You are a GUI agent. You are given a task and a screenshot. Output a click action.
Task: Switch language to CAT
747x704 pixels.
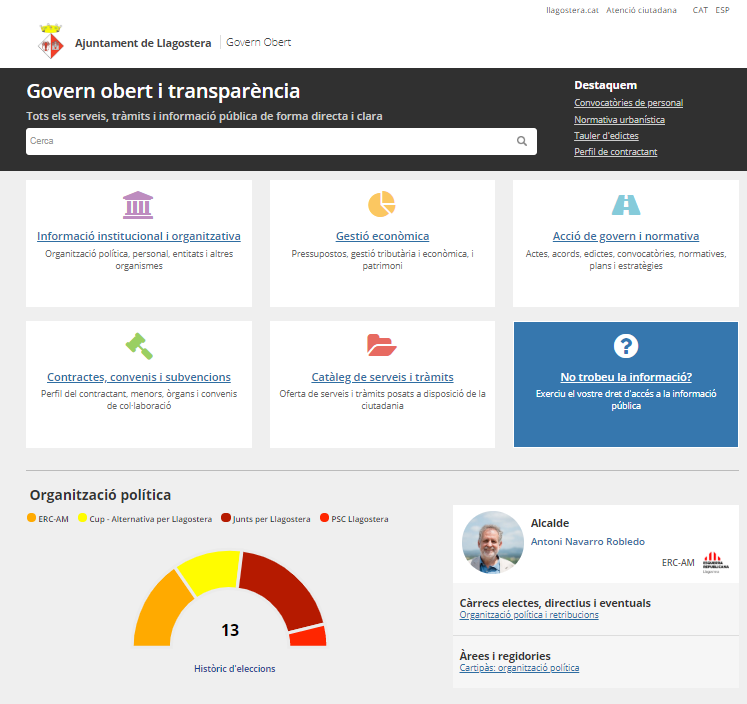point(700,10)
